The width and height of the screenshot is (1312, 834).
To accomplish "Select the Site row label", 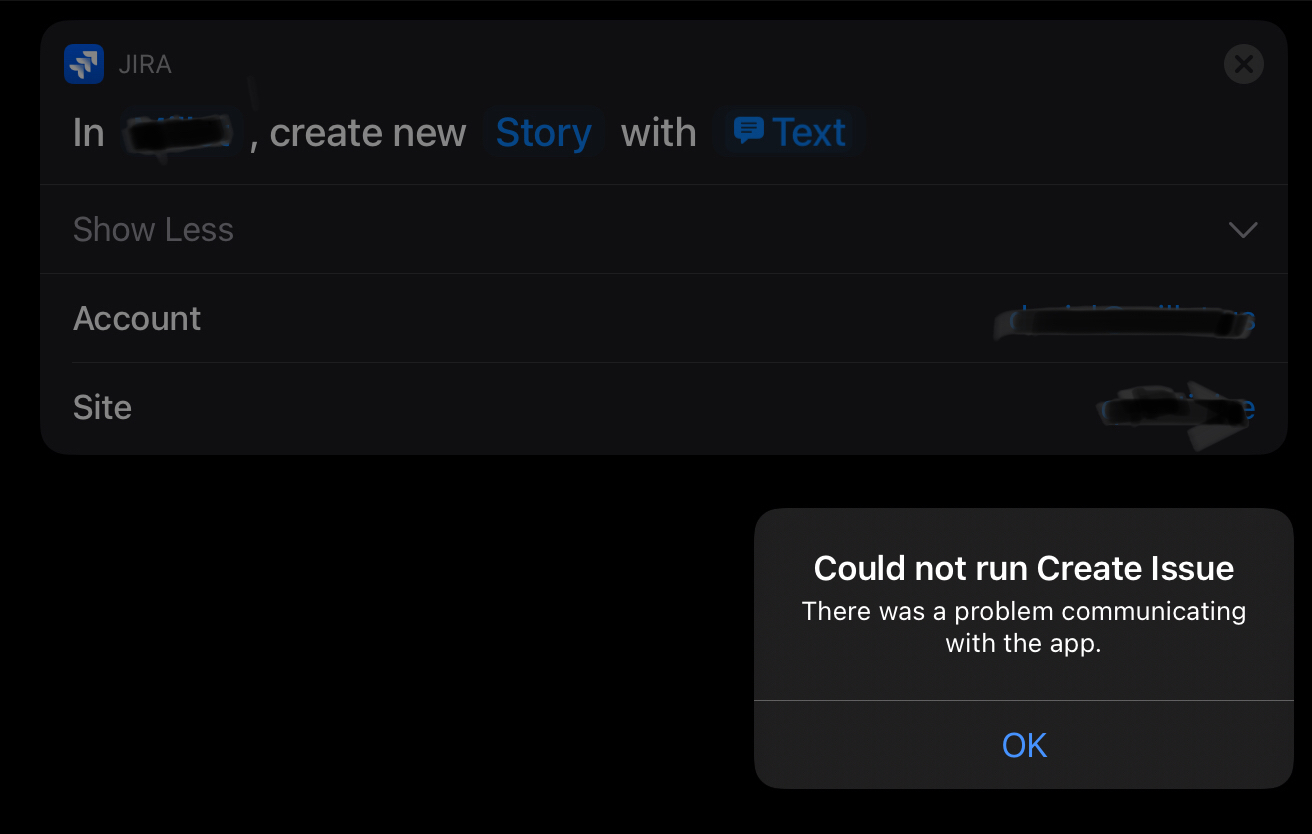I will coord(102,407).
